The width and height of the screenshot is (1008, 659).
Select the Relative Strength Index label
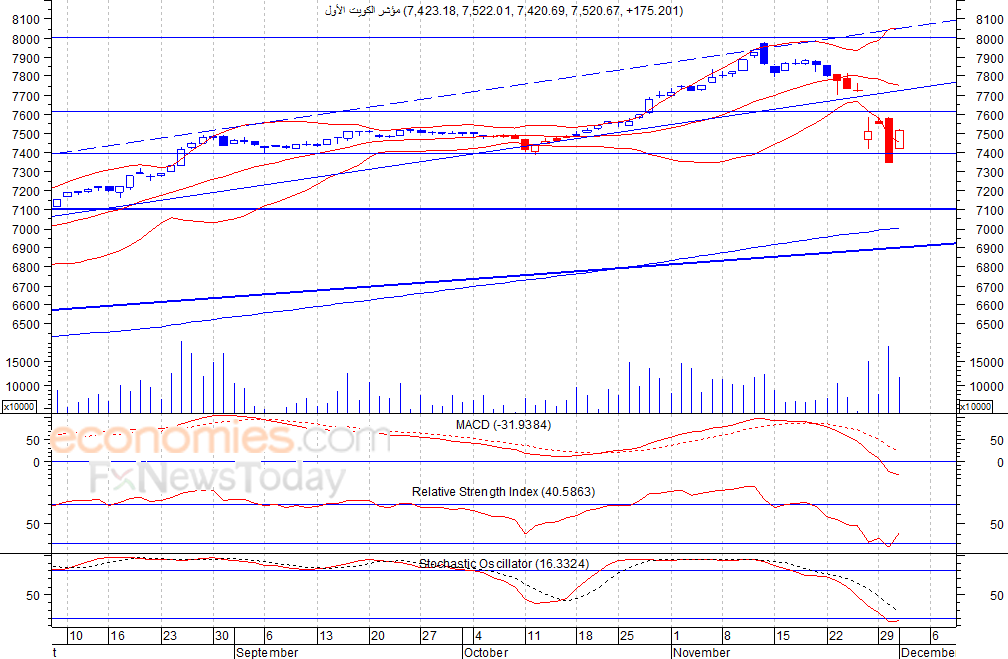tap(503, 492)
